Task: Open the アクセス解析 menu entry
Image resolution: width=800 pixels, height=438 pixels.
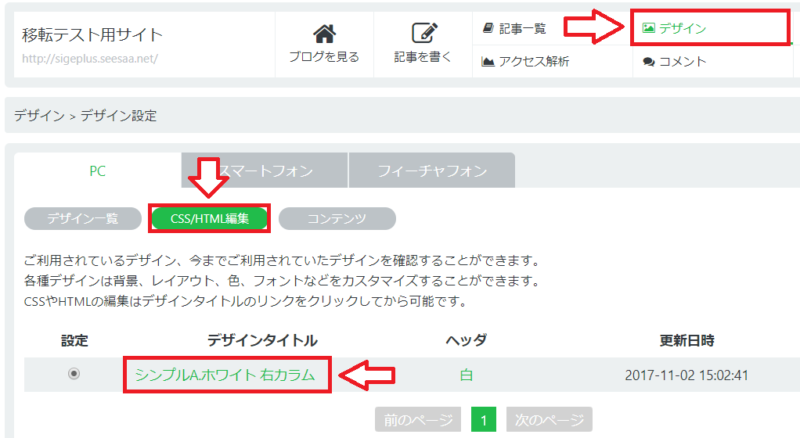Action: tap(534, 62)
